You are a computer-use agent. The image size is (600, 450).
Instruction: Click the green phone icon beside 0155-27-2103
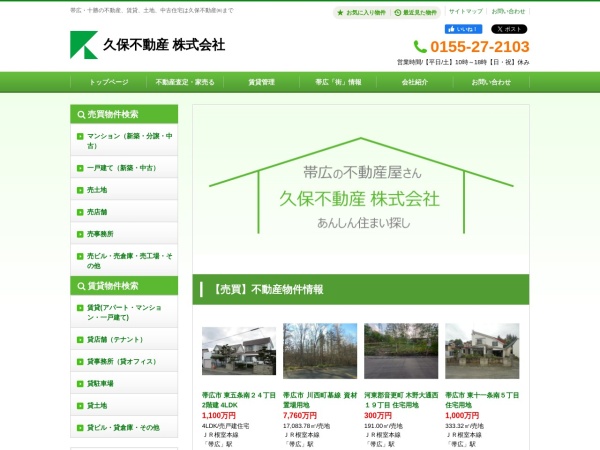[420, 47]
